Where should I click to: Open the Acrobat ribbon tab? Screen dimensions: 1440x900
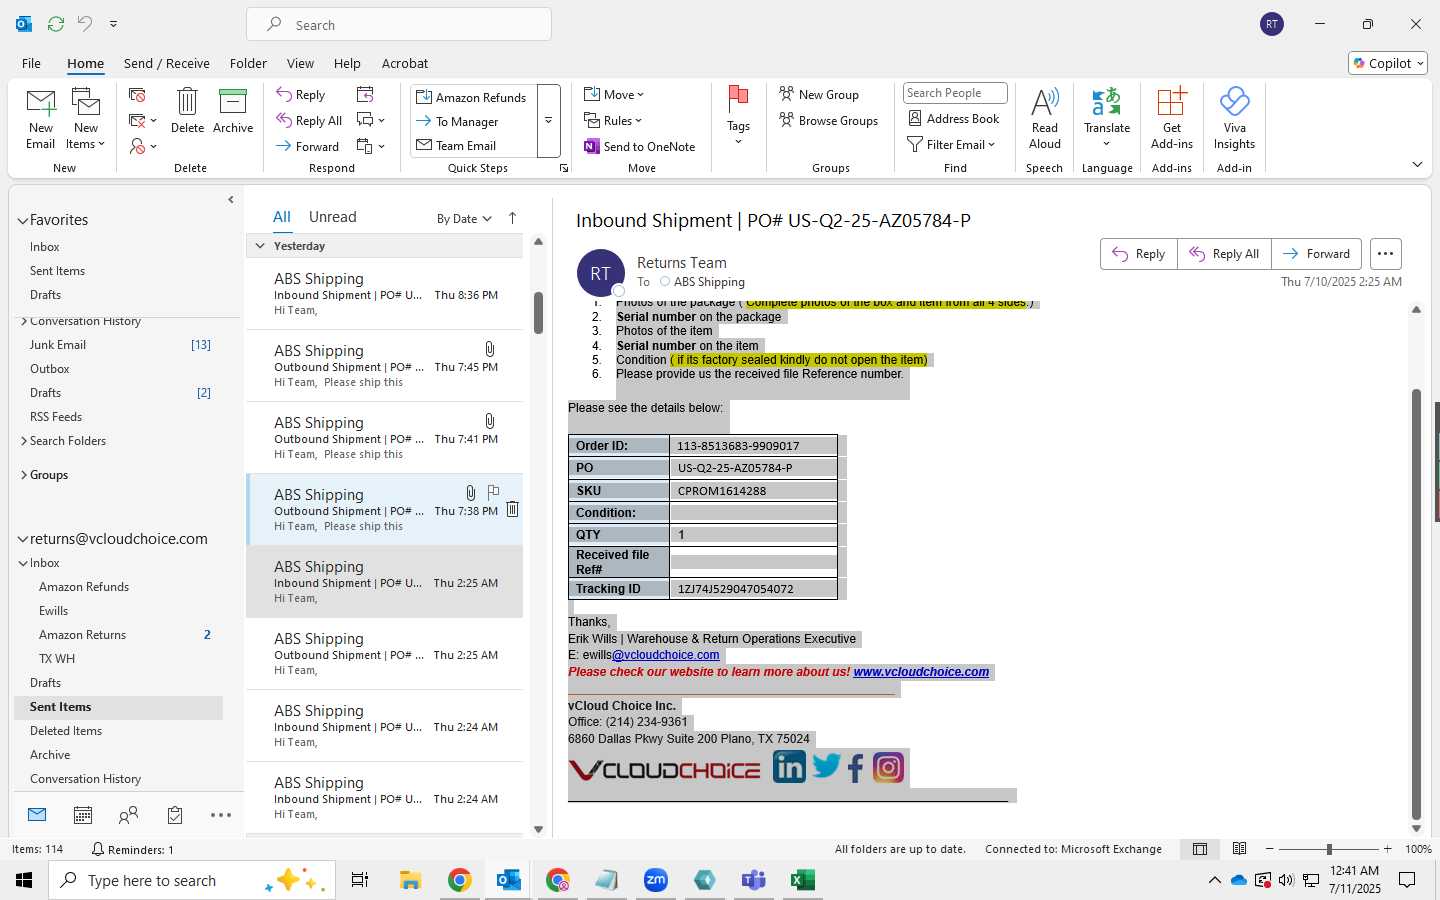click(x=405, y=63)
